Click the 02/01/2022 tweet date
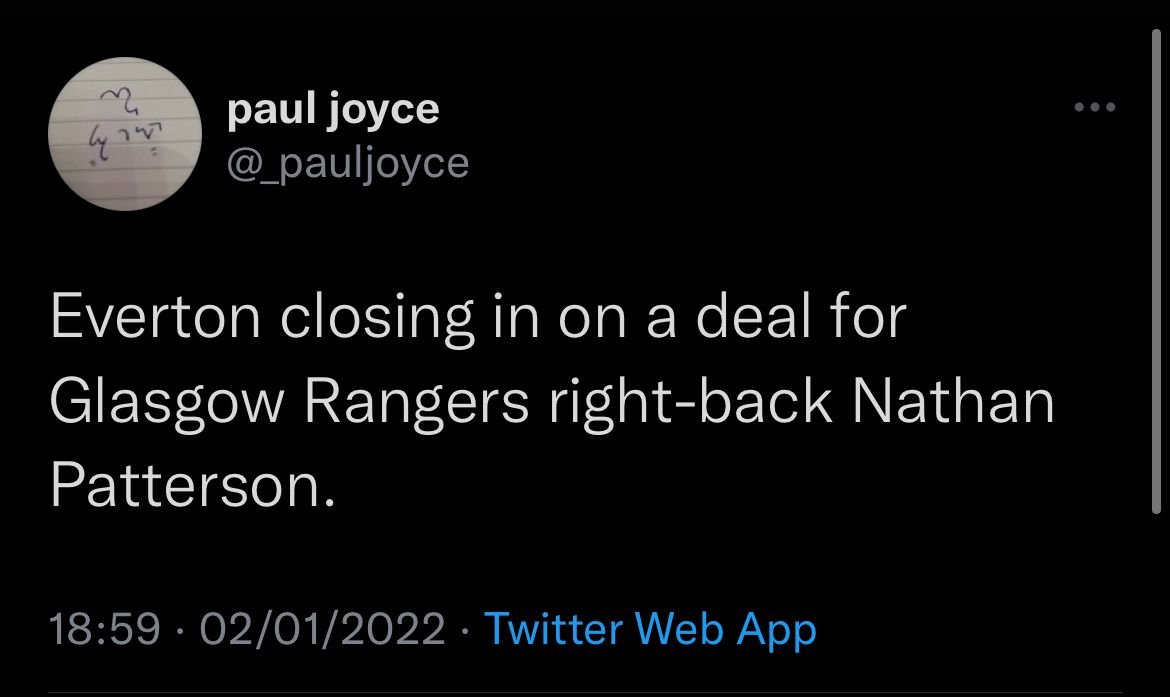1170x697 pixels. pos(322,629)
